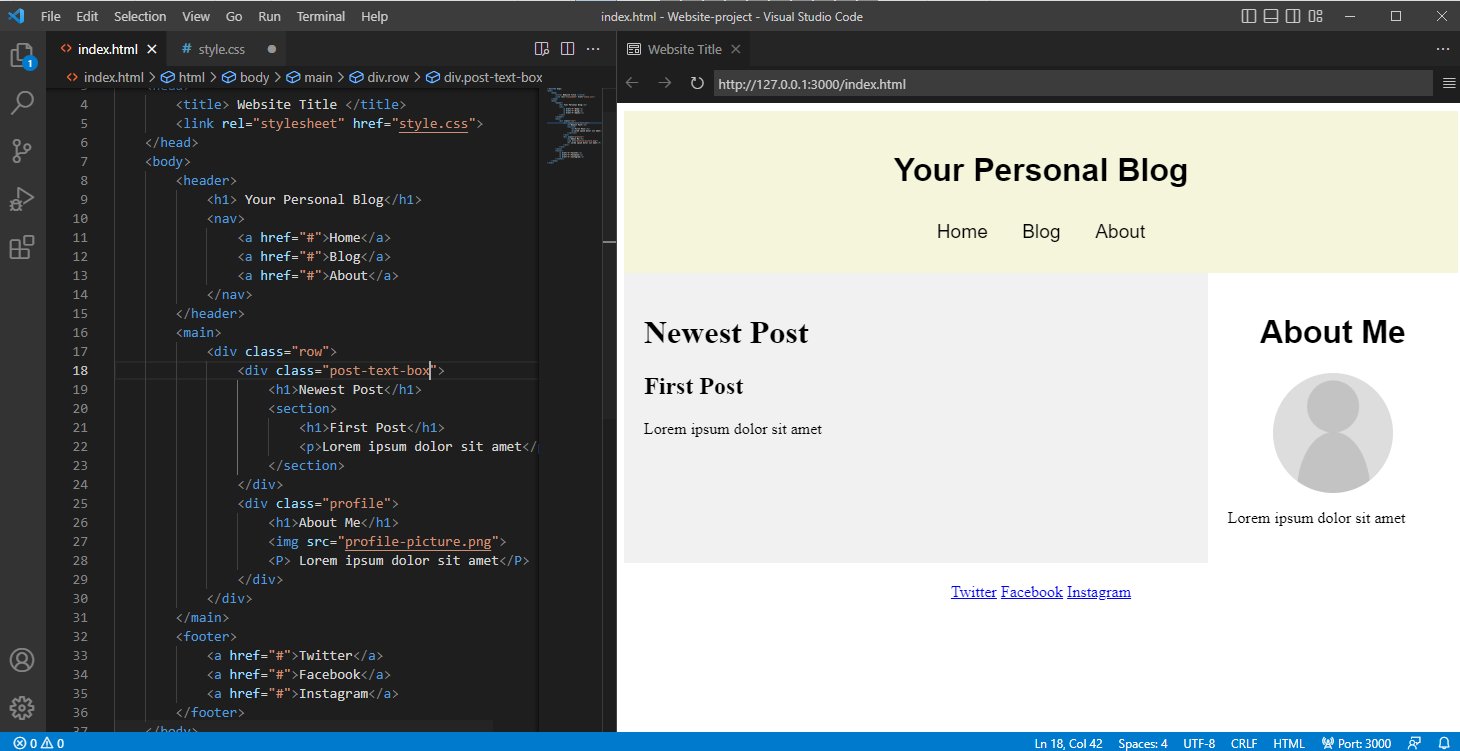1460x751 pixels.
Task: Click the Accounts icon
Action: [23, 659]
